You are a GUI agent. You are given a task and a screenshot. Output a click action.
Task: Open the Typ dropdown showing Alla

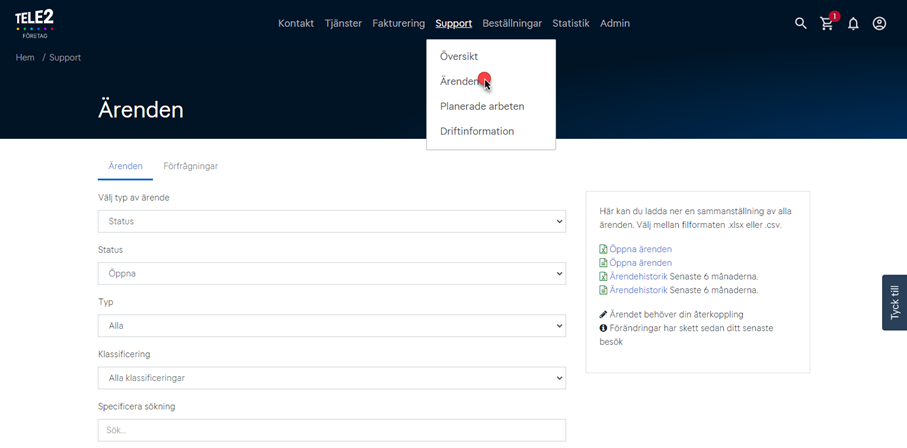tap(332, 326)
